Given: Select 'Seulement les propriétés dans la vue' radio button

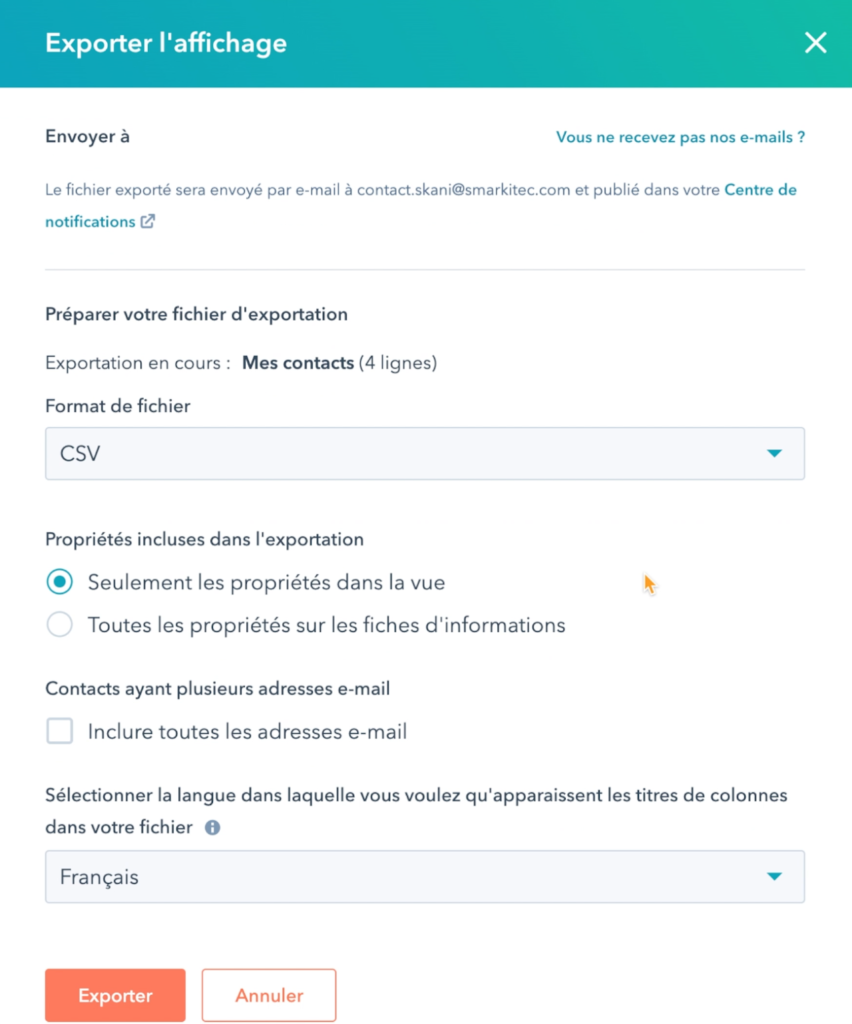Looking at the screenshot, I should 59,582.
